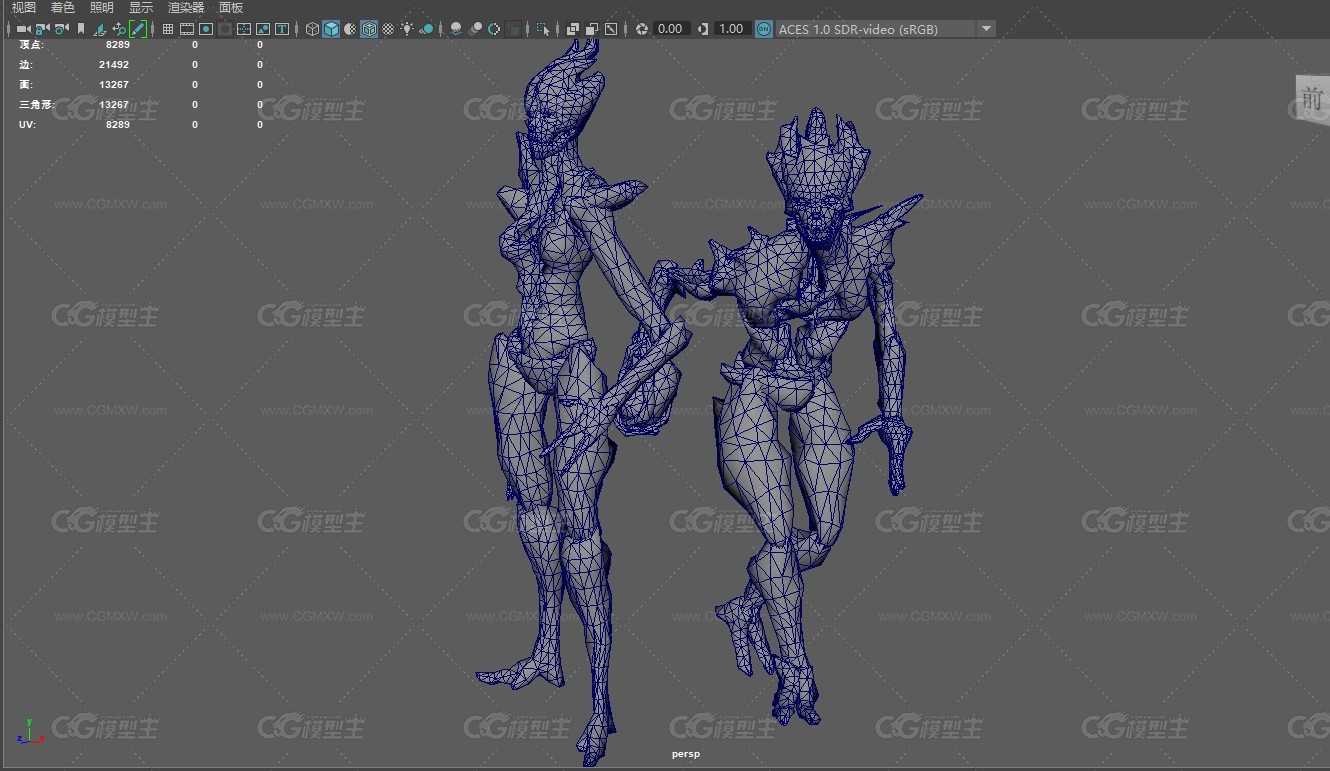Toggle the Wireframe on Shaded icon
Screen dimensions: 1330x771
point(369,29)
